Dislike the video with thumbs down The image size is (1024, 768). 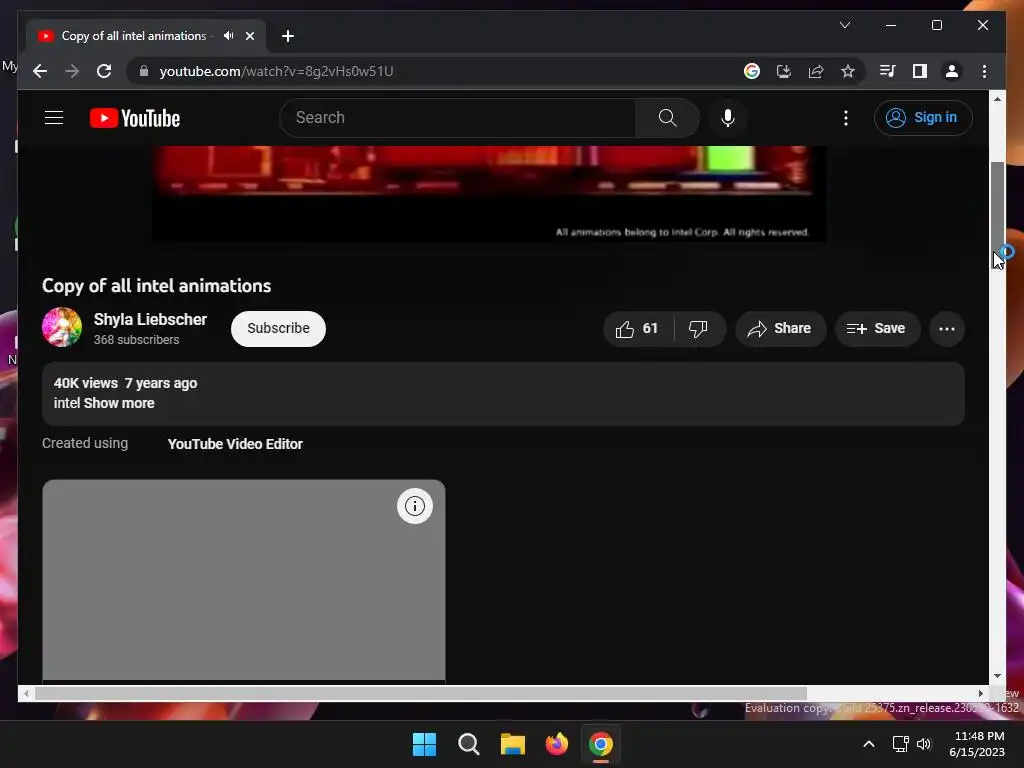click(x=698, y=328)
